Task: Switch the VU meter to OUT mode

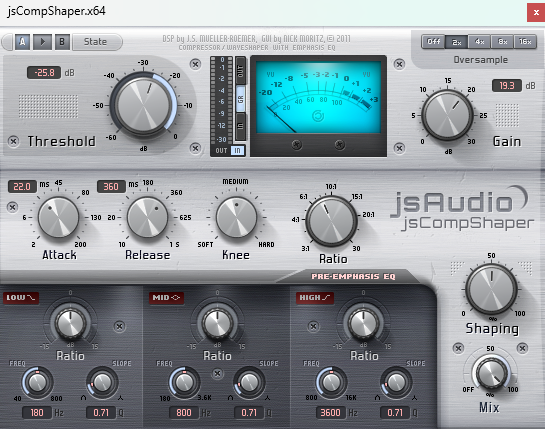Action: (241, 71)
